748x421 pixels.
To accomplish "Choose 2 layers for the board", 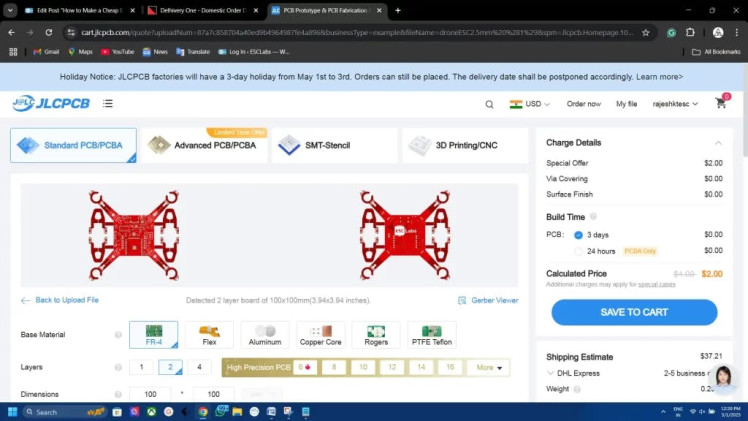I will coord(170,367).
